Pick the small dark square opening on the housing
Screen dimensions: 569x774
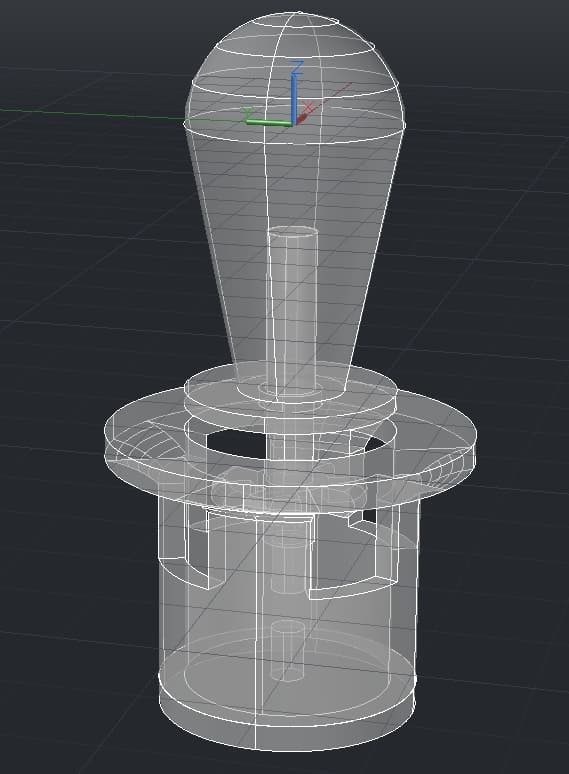369,516
